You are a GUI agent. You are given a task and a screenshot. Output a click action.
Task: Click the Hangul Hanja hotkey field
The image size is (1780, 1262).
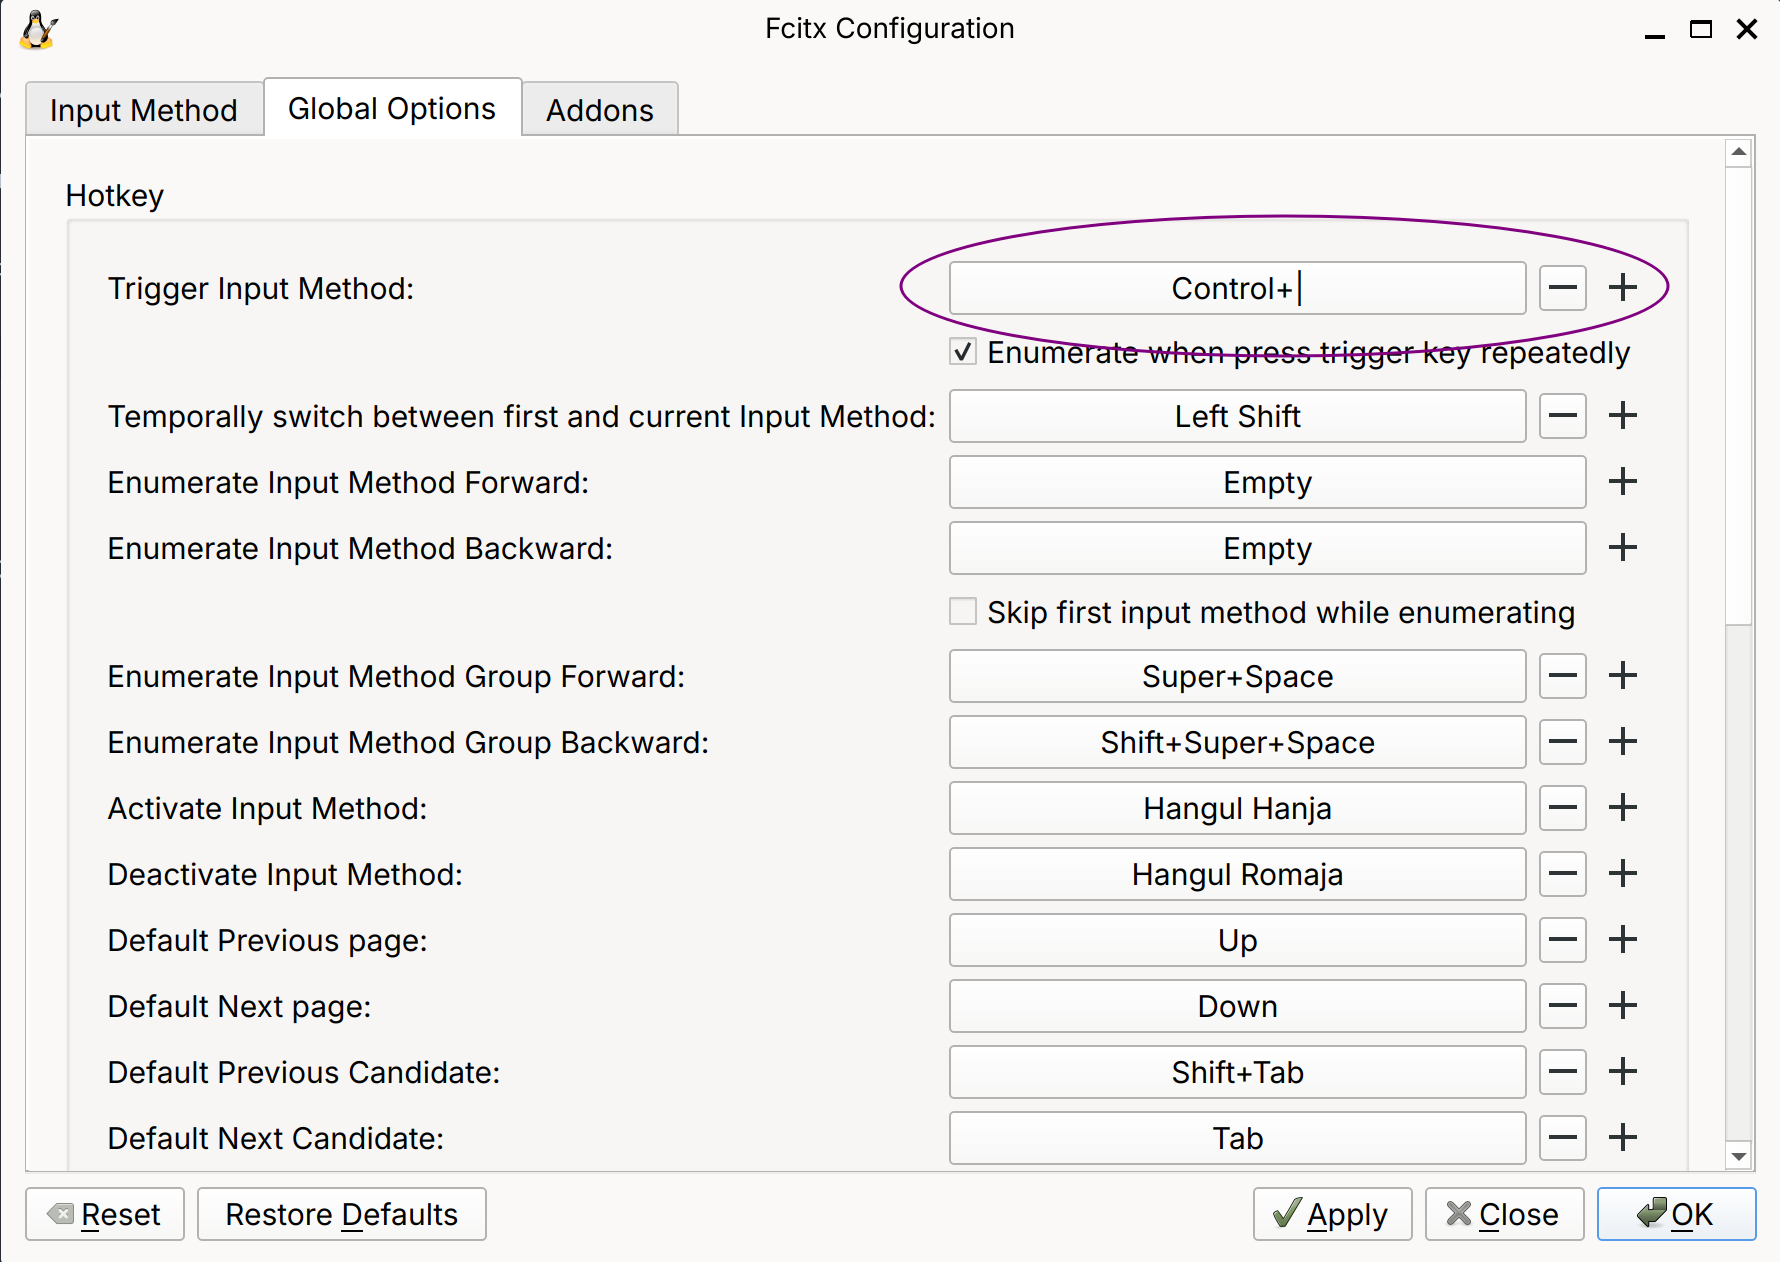[x=1238, y=808]
